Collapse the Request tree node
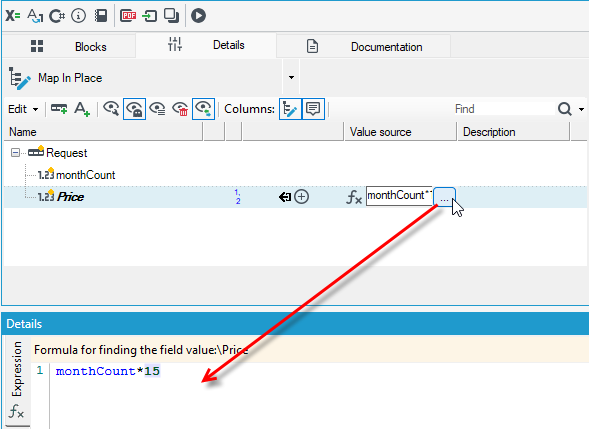Screen dimensions: 589x429 tap(15, 153)
